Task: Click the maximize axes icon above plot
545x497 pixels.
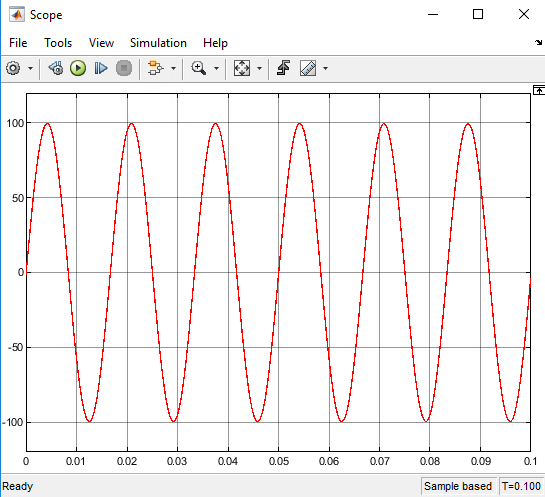Action: [539, 90]
